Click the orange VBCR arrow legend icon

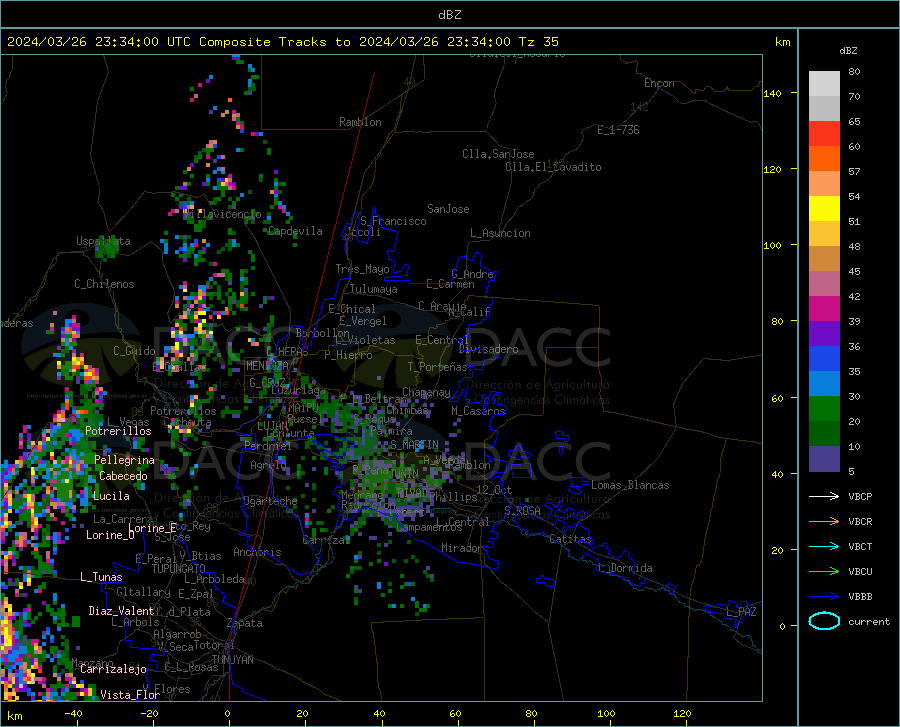[x=824, y=522]
